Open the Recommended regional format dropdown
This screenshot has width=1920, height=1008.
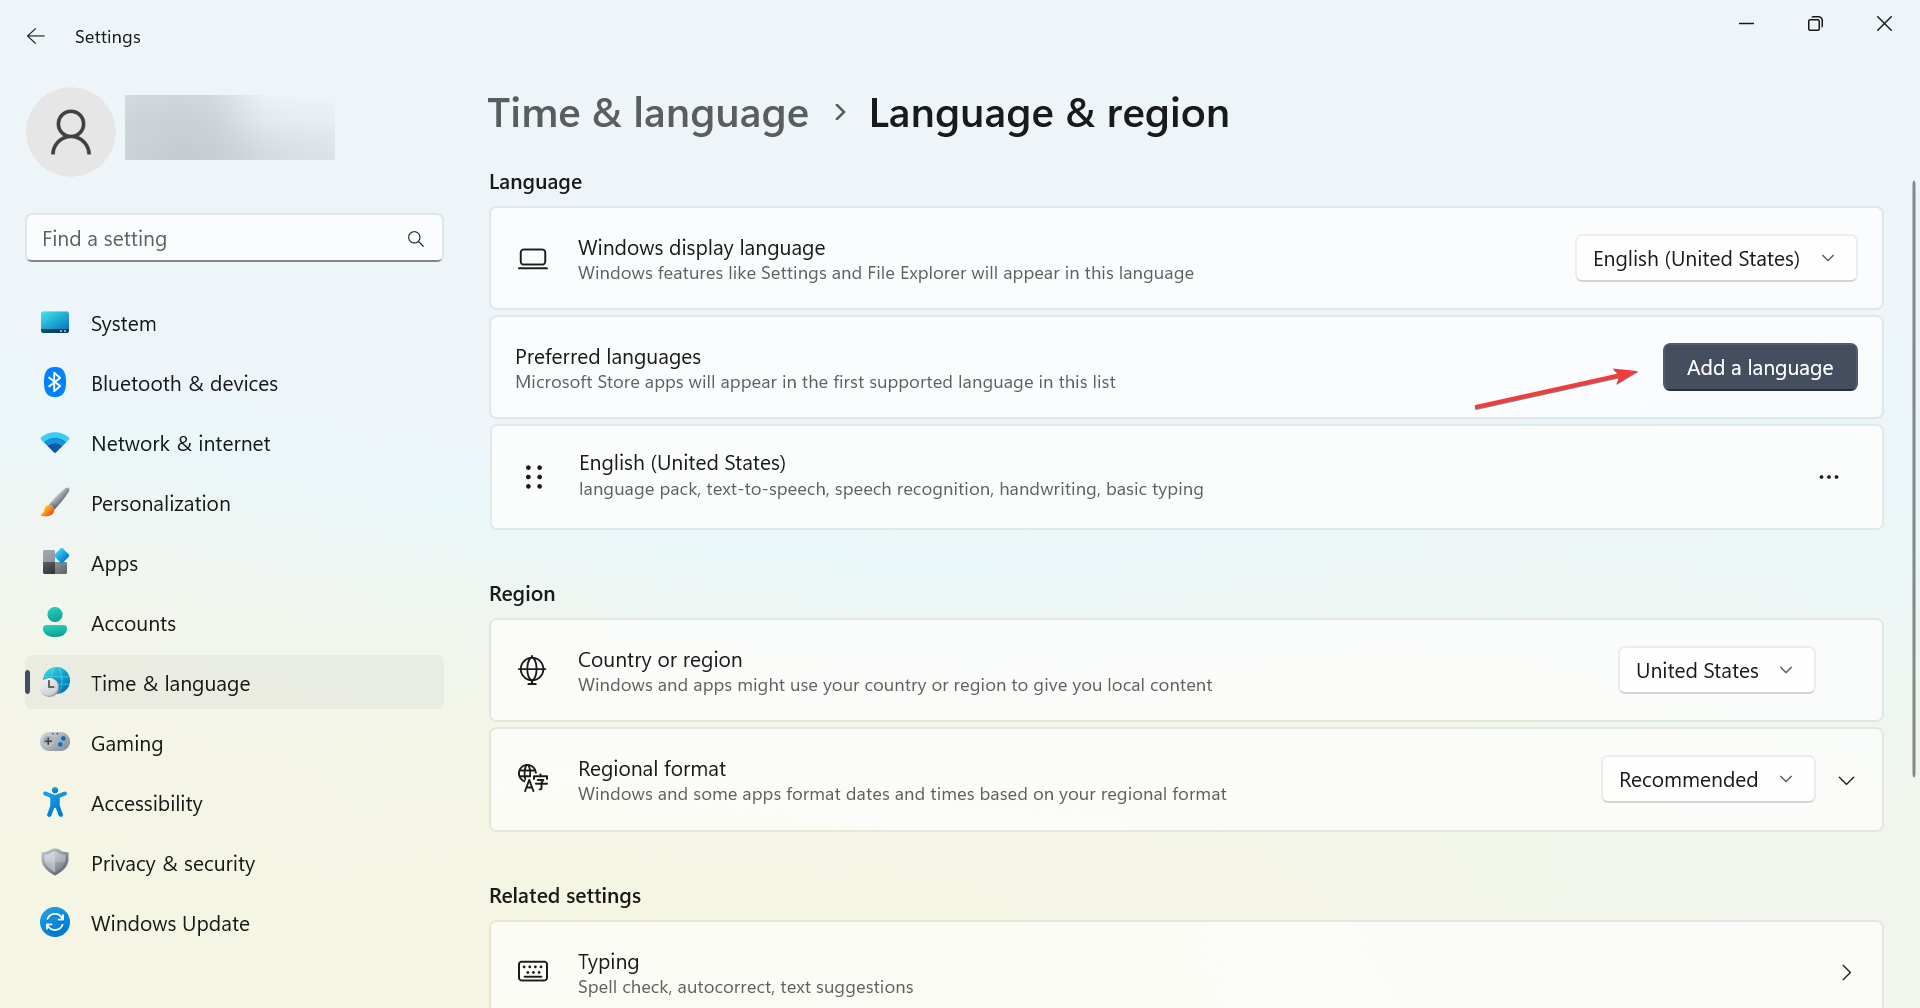pyautogui.click(x=1708, y=779)
